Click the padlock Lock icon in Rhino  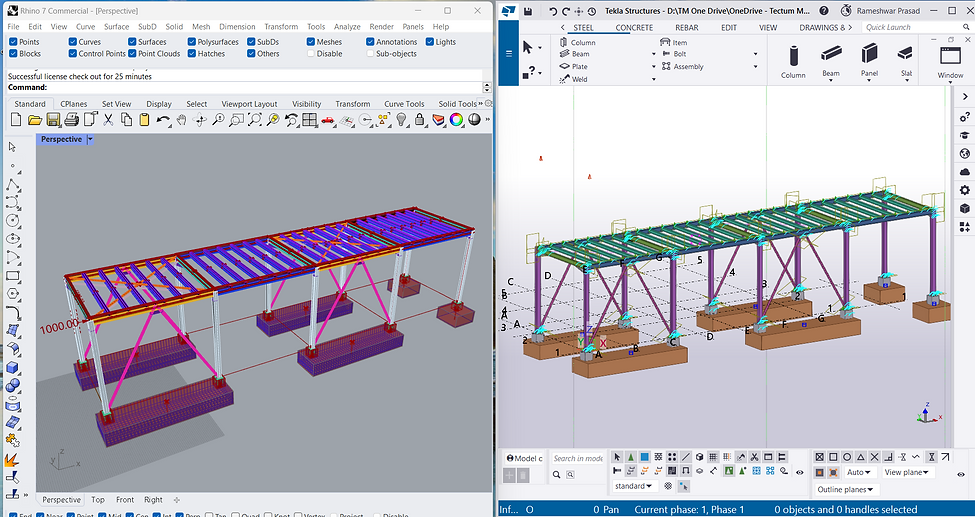(x=420, y=119)
